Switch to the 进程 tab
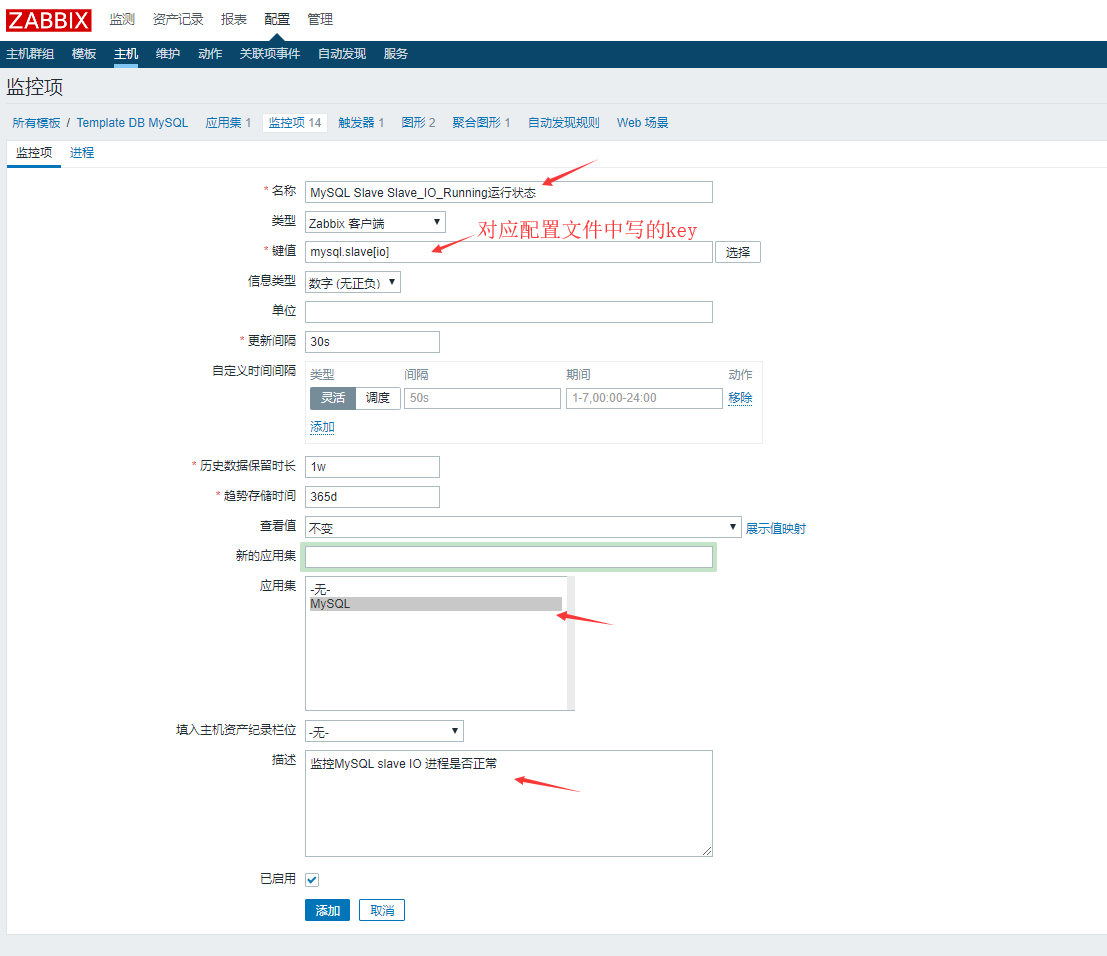The width and height of the screenshot is (1107, 956). coord(82,153)
